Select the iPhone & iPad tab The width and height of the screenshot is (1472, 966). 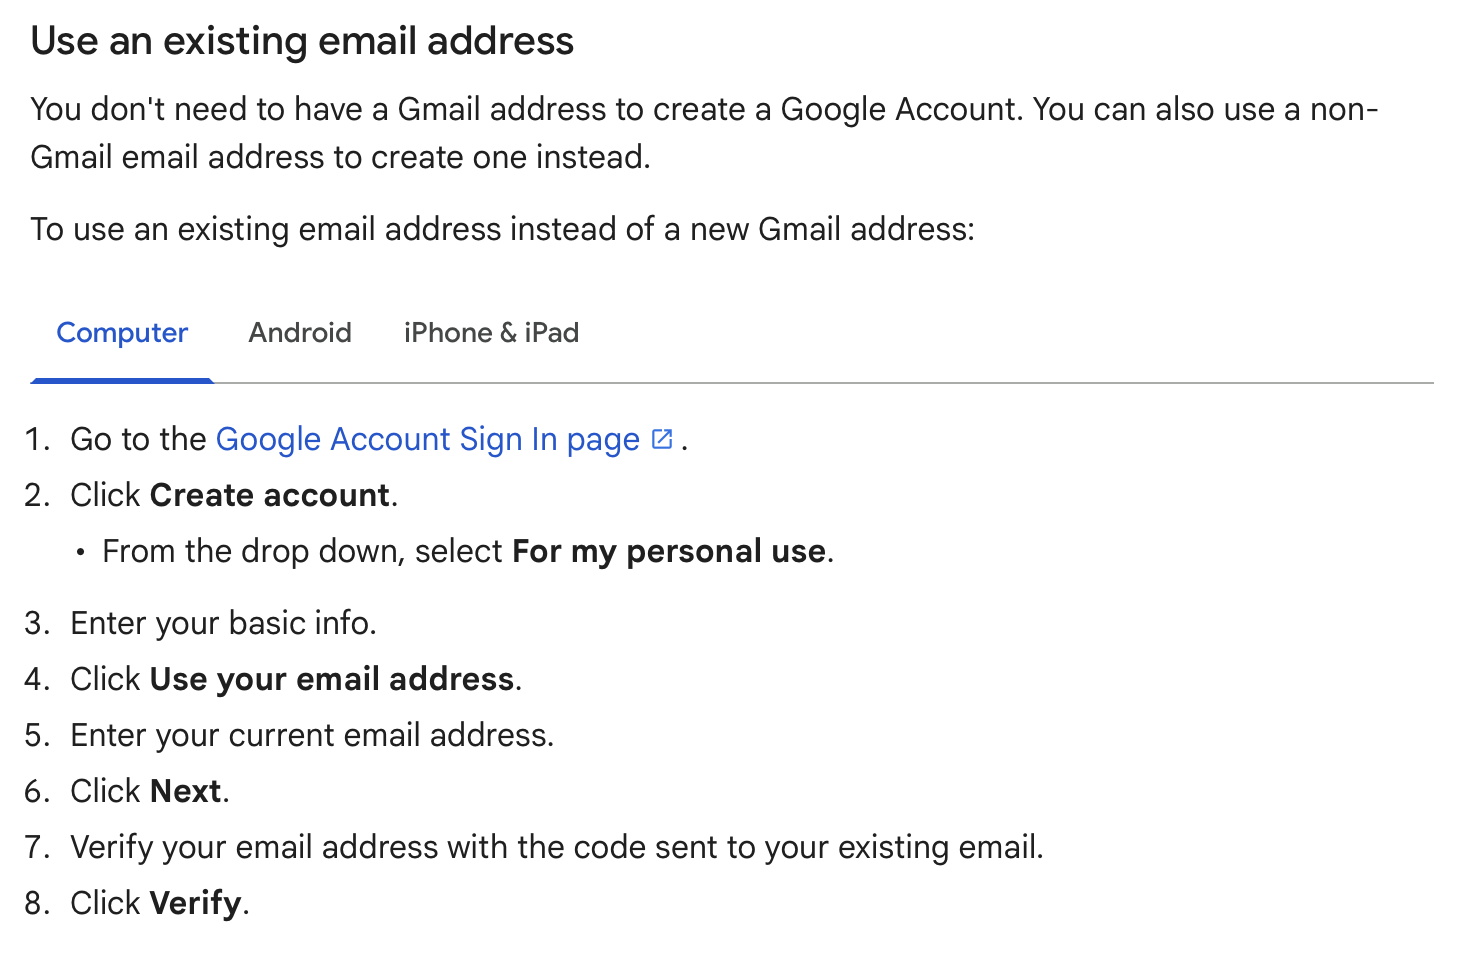491,333
